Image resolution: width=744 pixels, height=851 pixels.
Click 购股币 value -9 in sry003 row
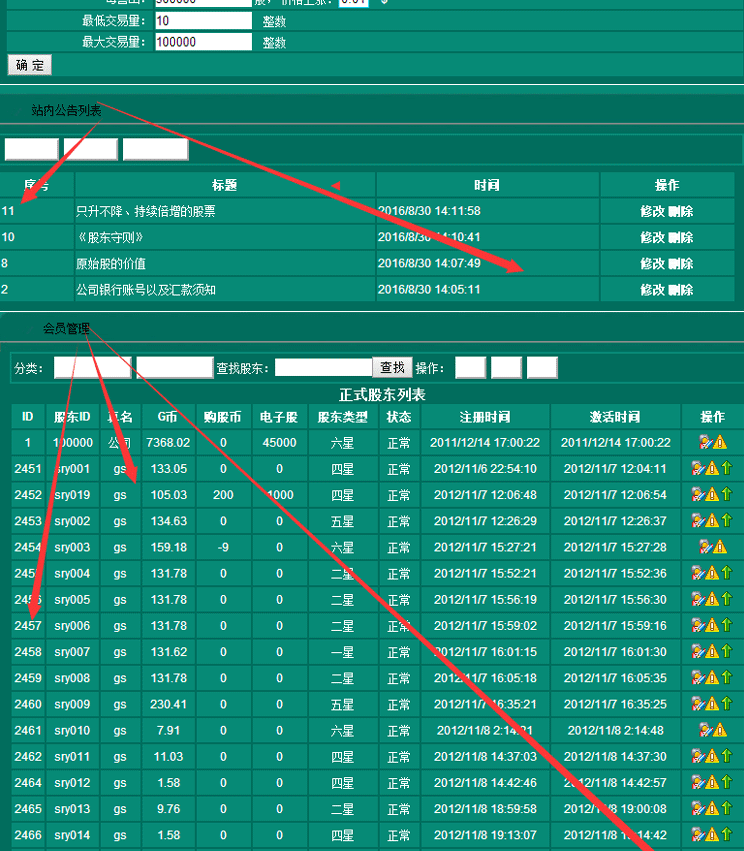[223, 547]
